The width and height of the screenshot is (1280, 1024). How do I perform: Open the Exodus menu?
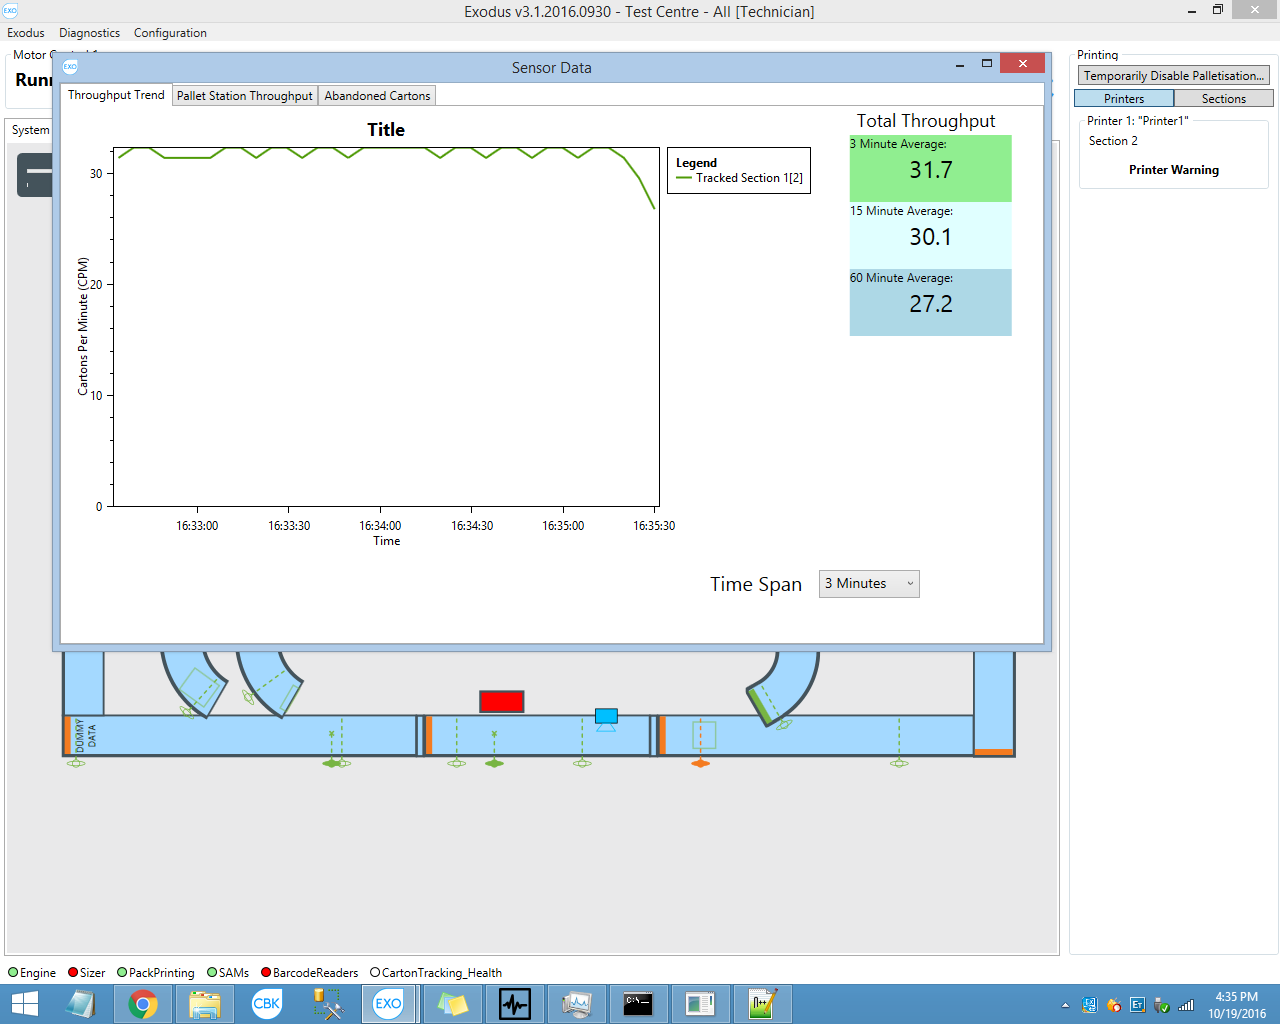26,33
